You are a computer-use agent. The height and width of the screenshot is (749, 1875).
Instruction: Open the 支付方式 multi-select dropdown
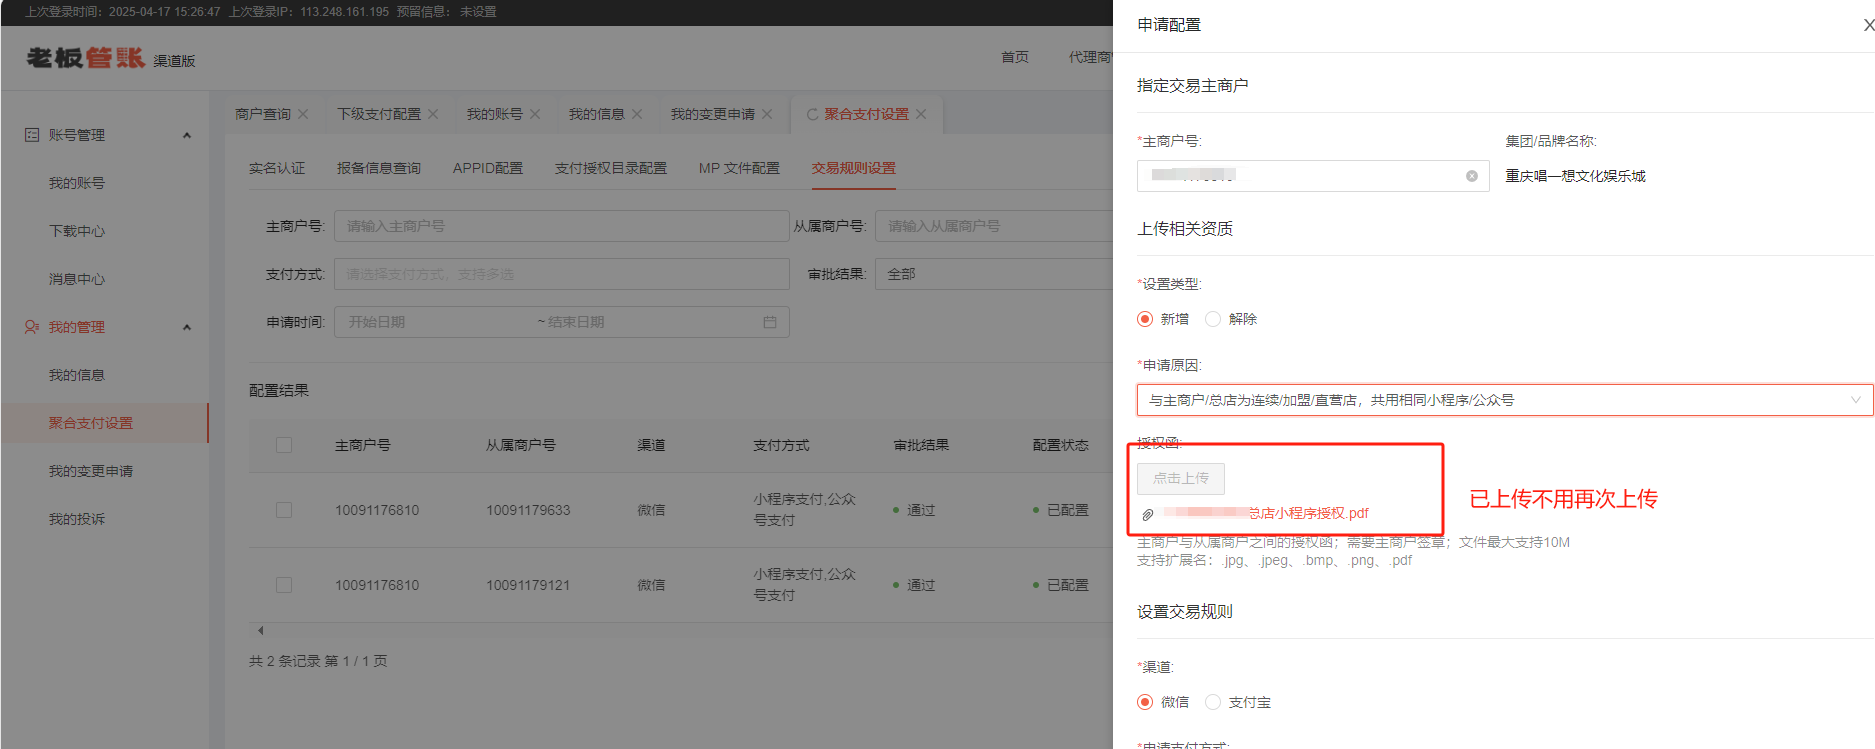[x=562, y=274]
